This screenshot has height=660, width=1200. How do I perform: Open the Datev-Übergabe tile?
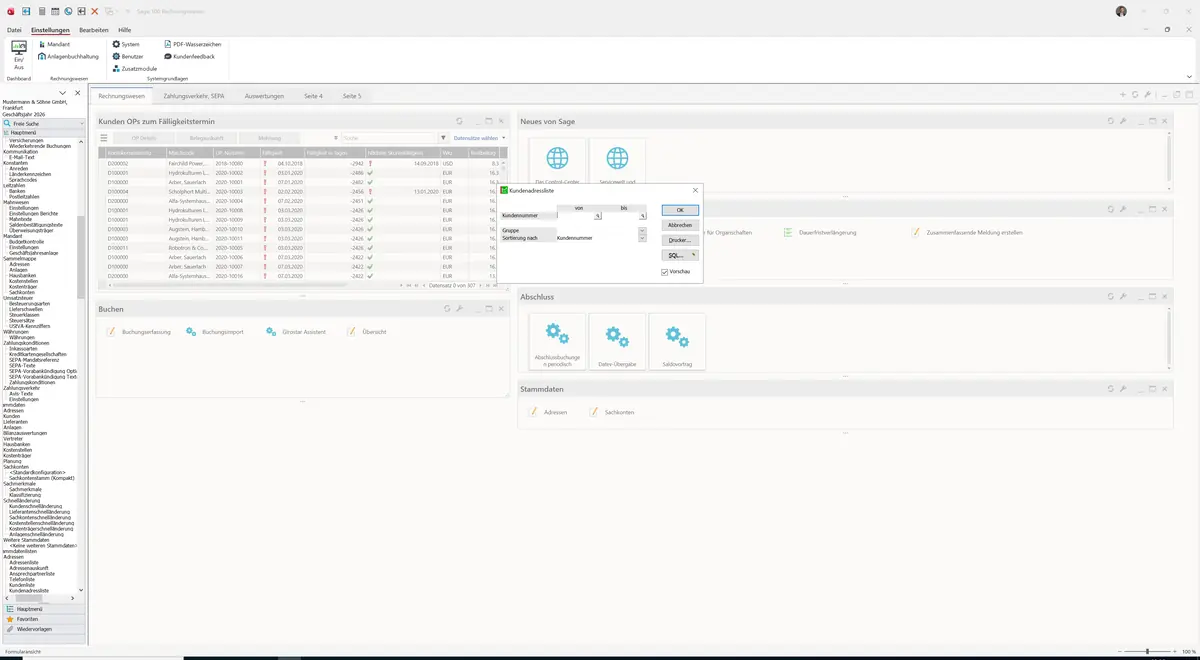(x=617, y=342)
